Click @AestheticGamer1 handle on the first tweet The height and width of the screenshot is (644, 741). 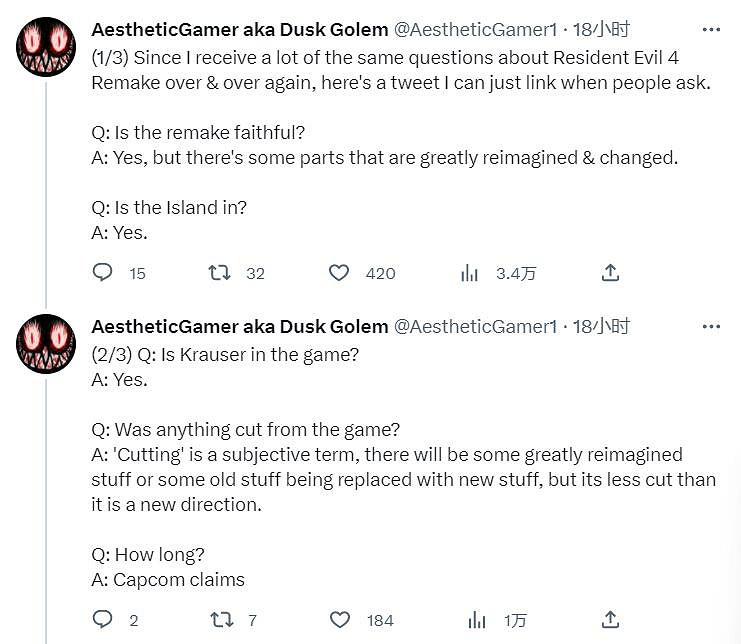click(x=475, y=31)
